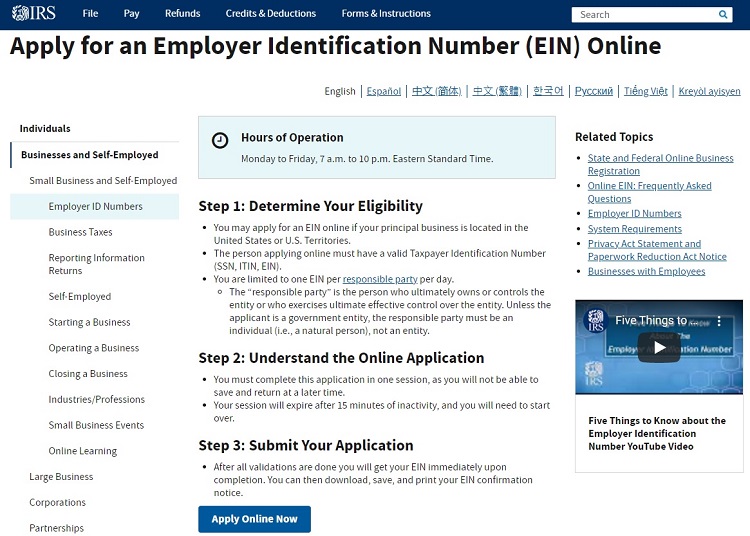Switch language to Simplified Chinese 中文 (简体)
The width and height of the screenshot is (750, 536).
point(436,91)
